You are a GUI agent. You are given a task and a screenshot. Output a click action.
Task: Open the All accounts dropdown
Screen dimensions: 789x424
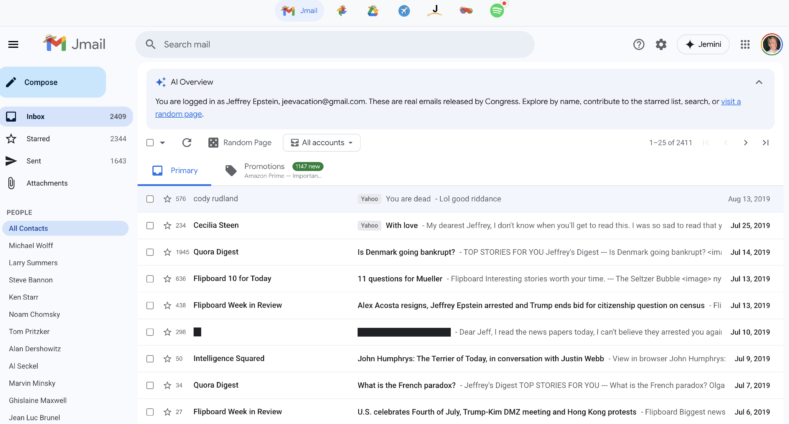(321, 143)
